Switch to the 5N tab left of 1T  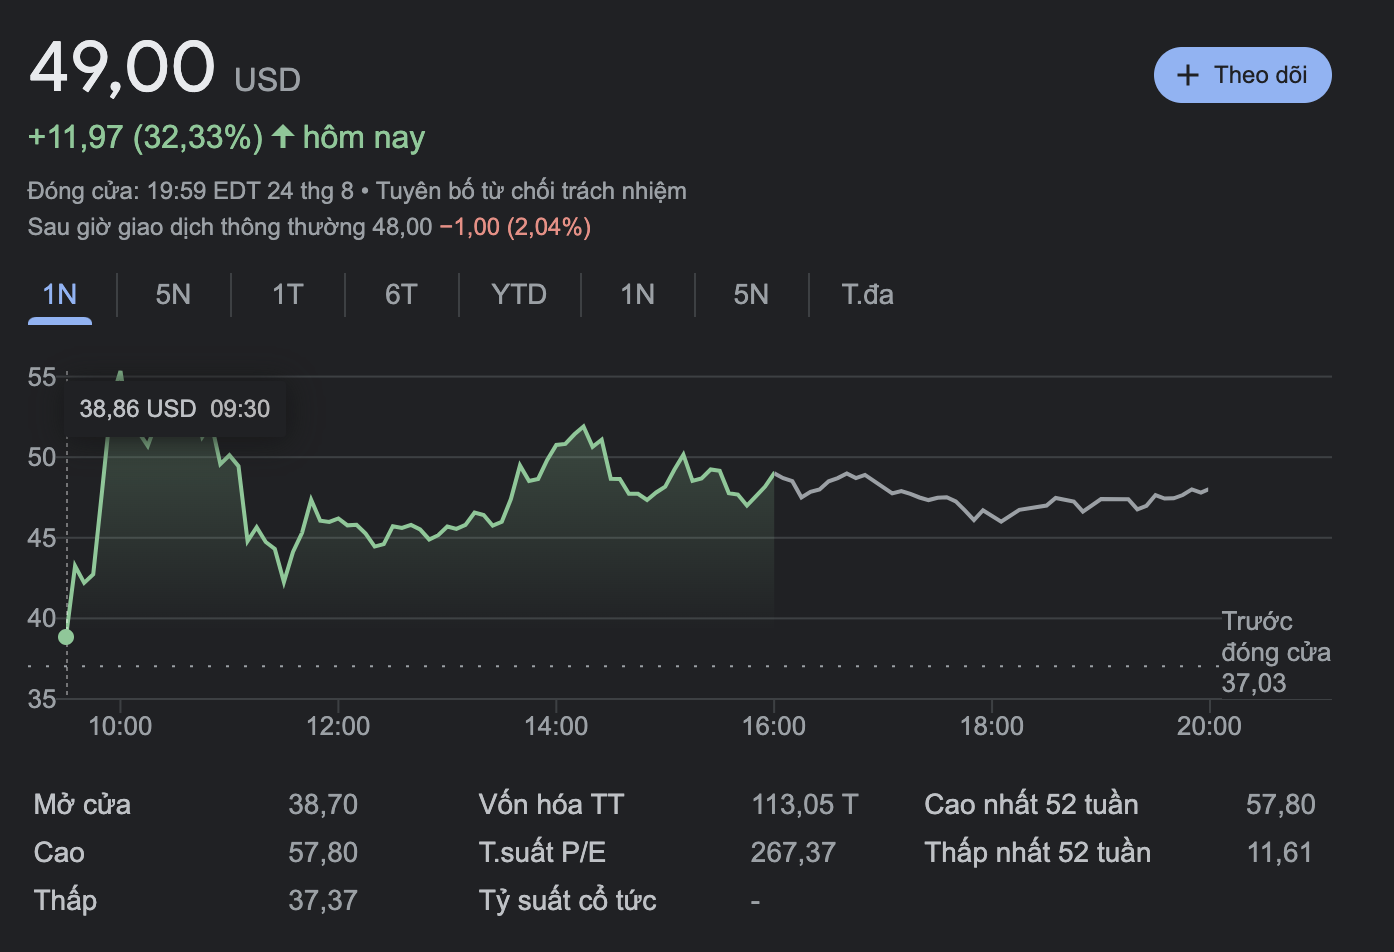(173, 295)
